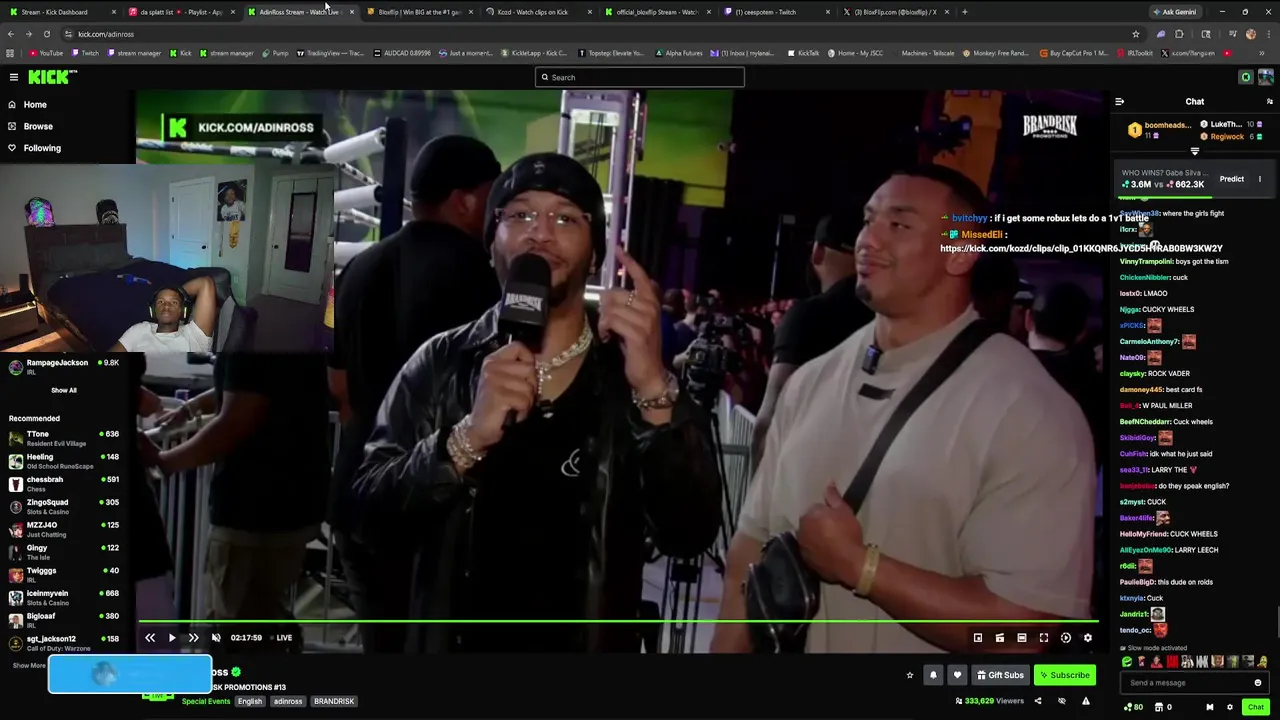1280x720 pixels.
Task: Click the Gift Subs button
Action: click(x=1000, y=675)
